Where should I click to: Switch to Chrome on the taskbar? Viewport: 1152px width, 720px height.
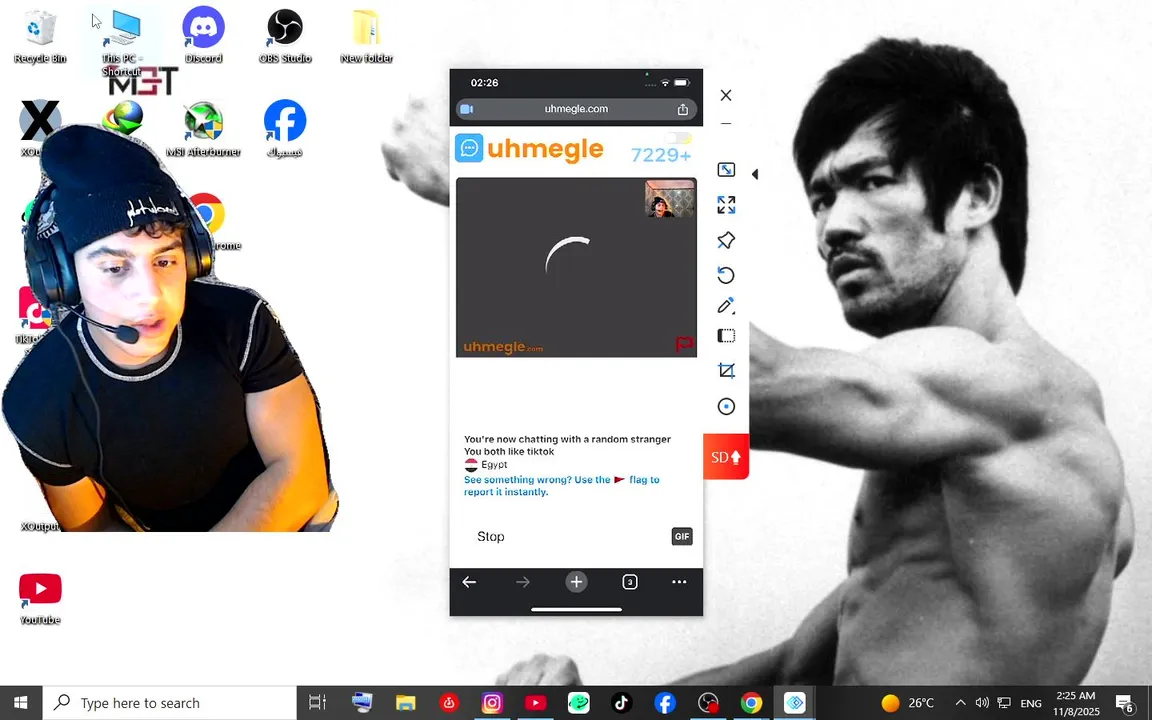(751, 703)
